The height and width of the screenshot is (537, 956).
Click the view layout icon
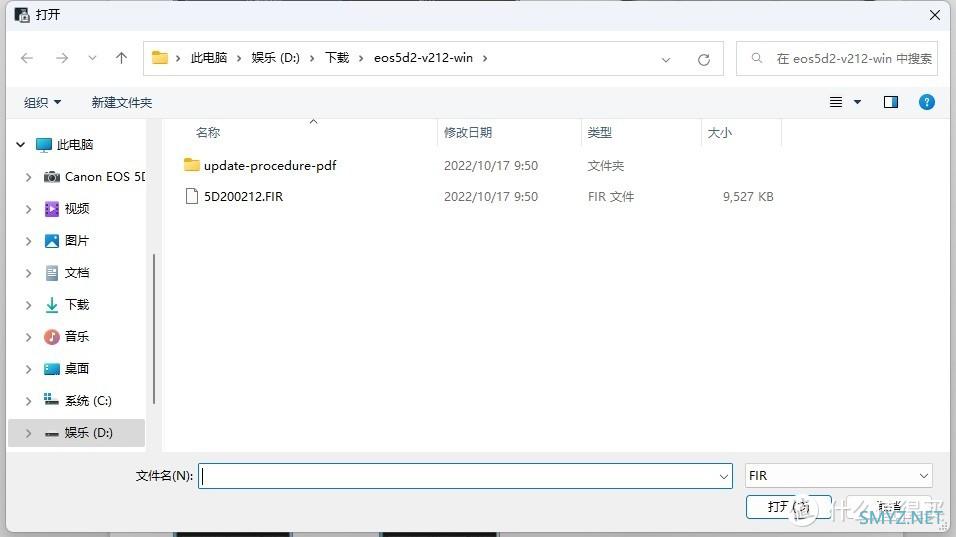pos(836,102)
